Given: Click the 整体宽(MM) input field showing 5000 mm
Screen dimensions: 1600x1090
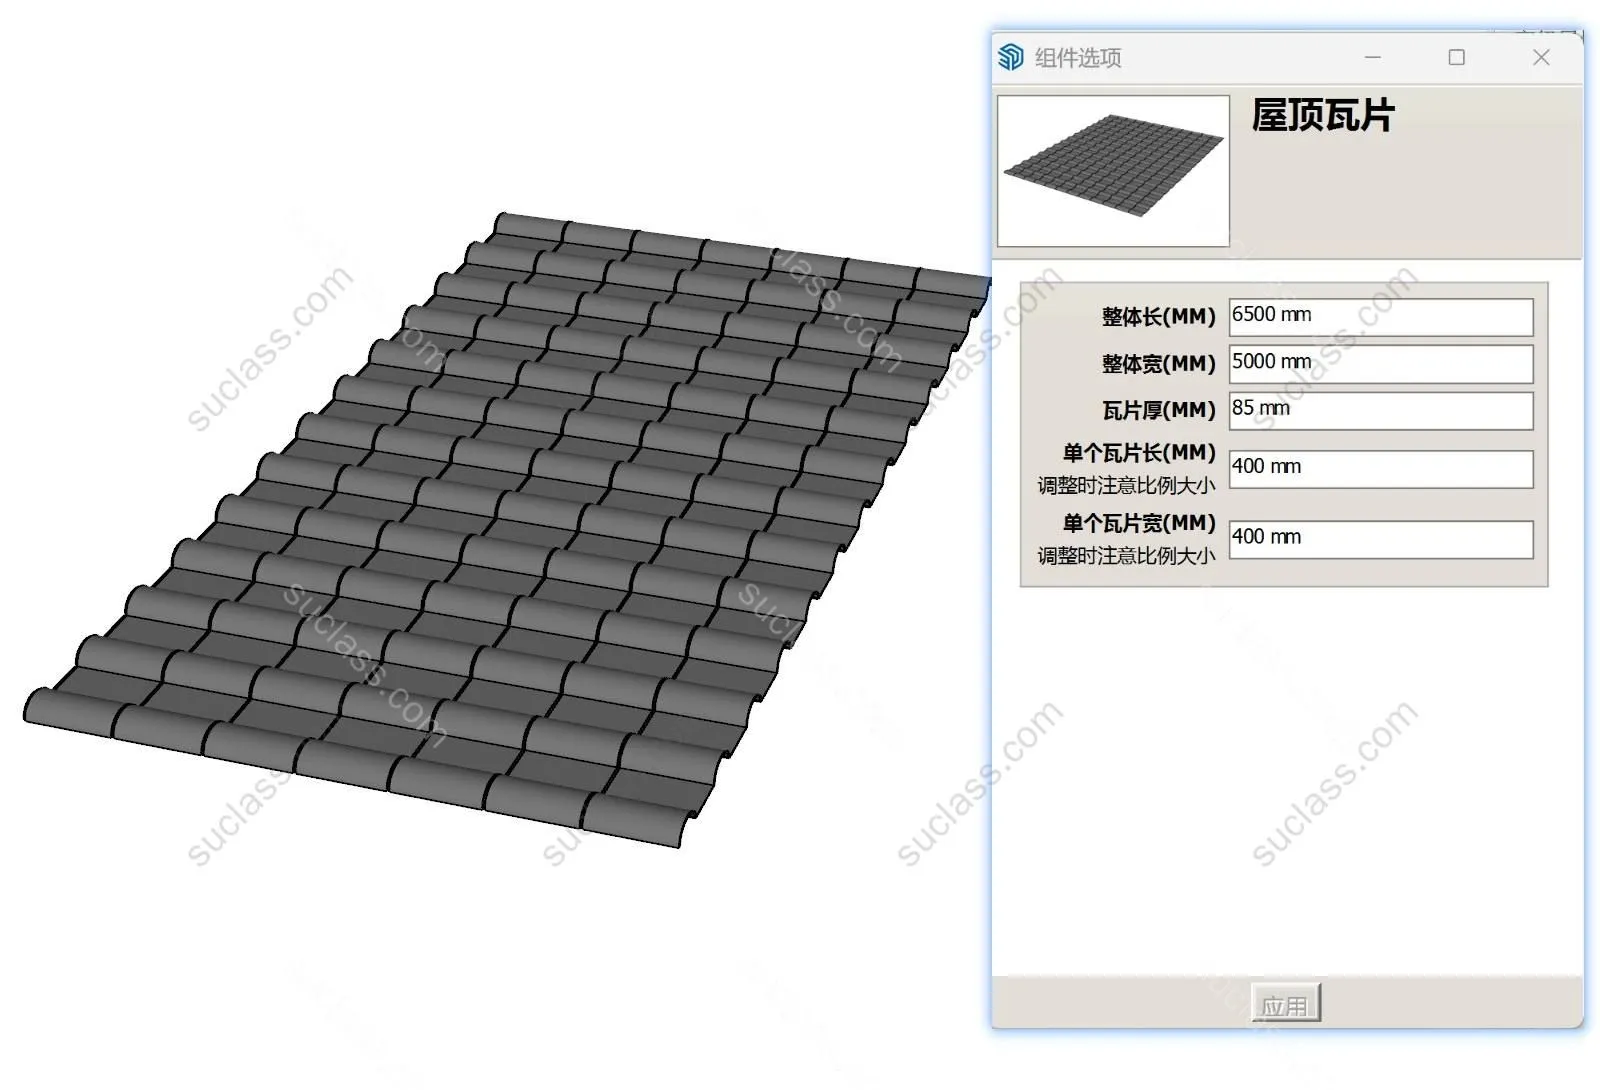Looking at the screenshot, I should (1381, 364).
